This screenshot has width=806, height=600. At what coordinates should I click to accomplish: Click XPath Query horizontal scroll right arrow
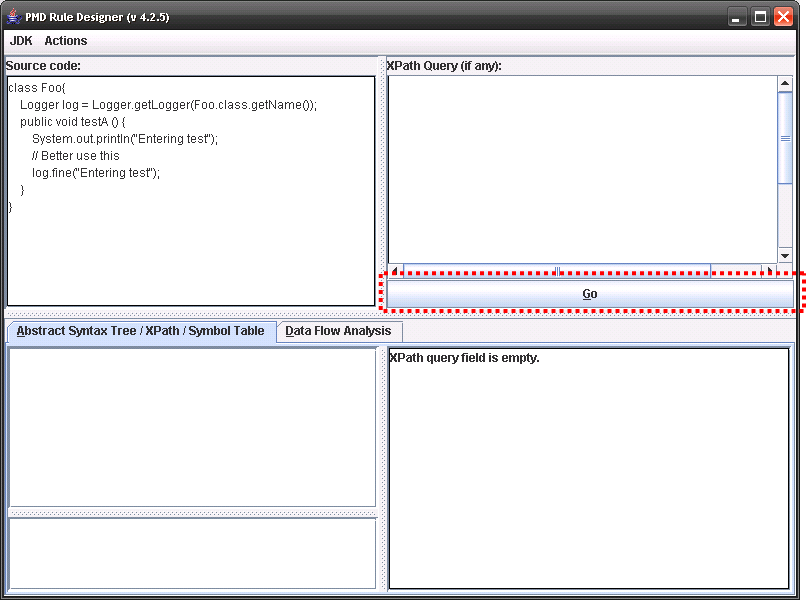tap(768, 270)
